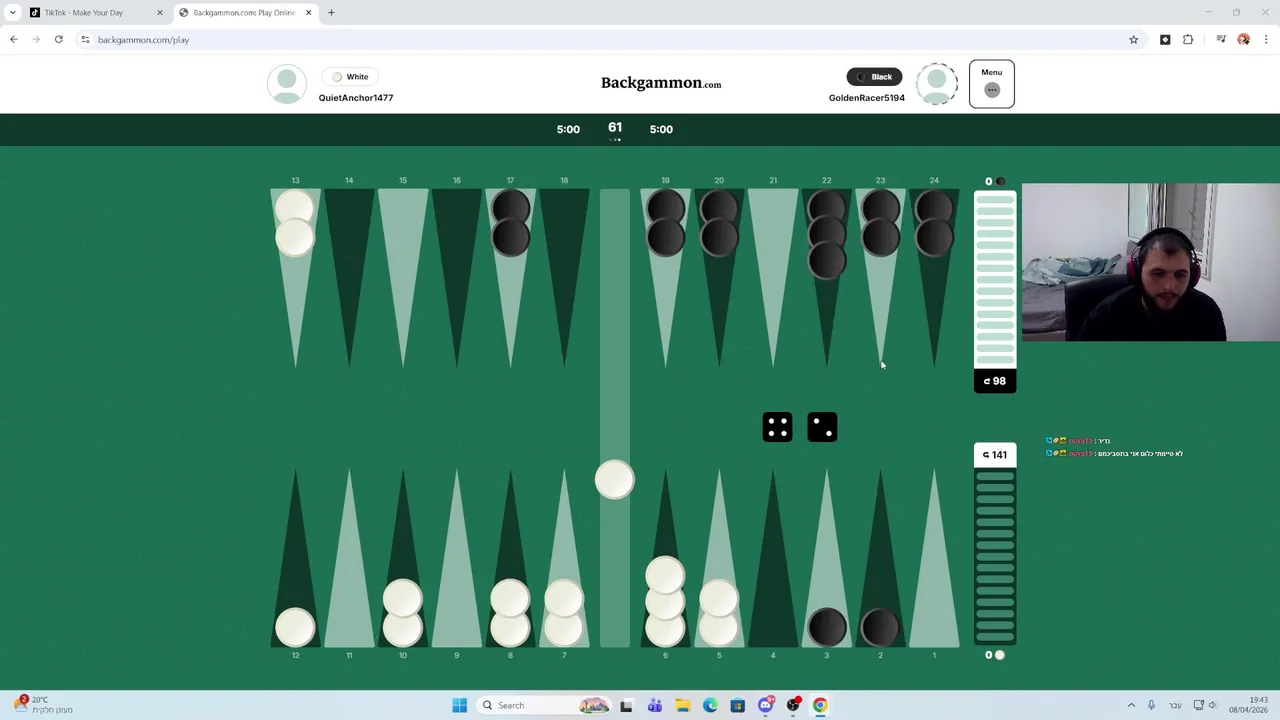Click the white pip count 141
1280x720 pixels.
pos(995,455)
